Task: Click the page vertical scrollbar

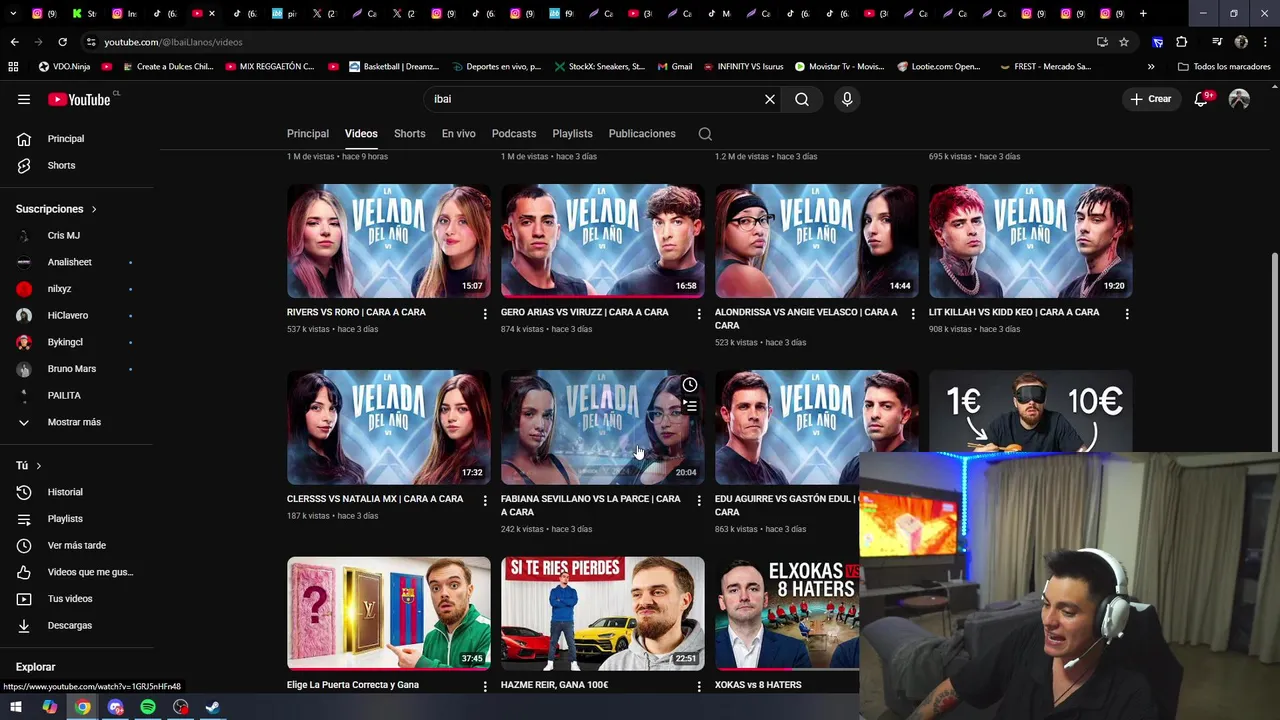Action: point(1274,352)
